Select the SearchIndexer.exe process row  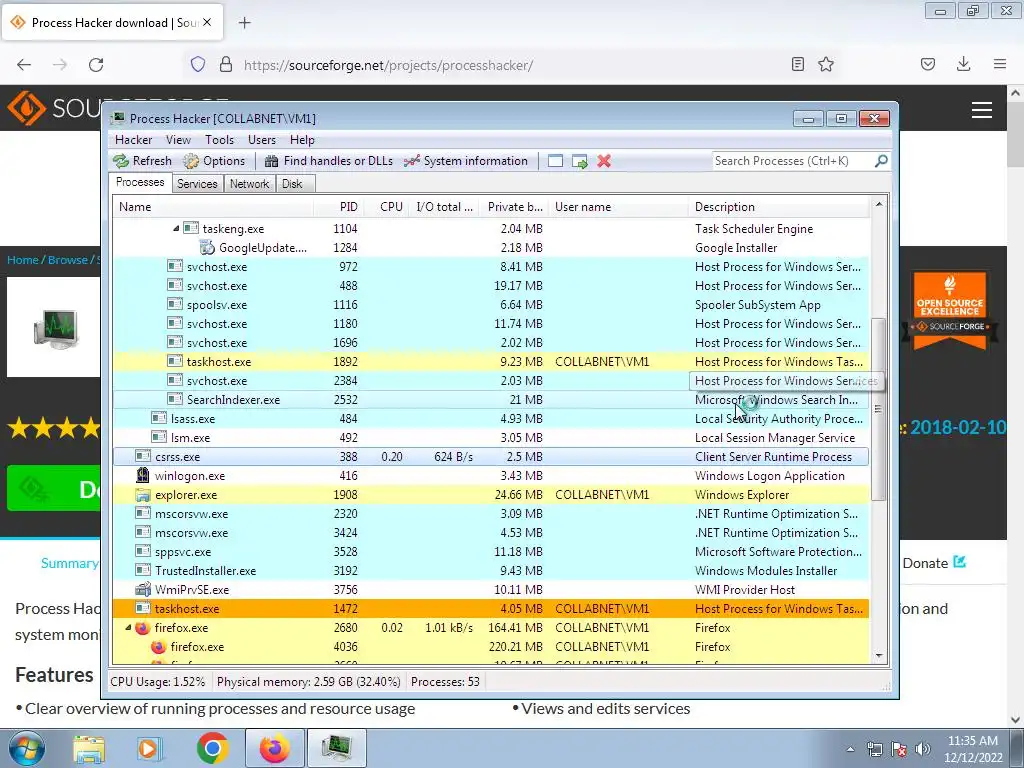click(x=491, y=400)
